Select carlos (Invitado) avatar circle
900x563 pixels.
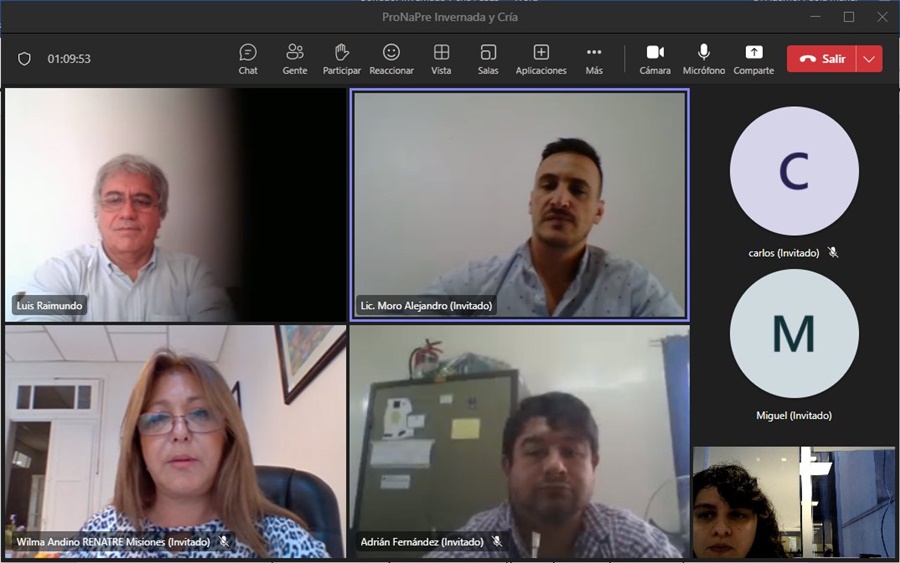tap(794, 171)
